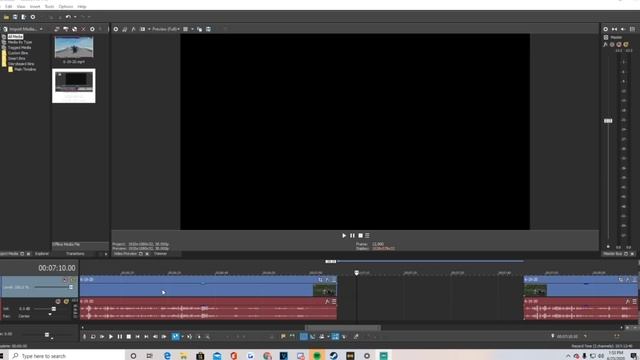
Task: Select Smart Bins tree item
Action: 16,58
